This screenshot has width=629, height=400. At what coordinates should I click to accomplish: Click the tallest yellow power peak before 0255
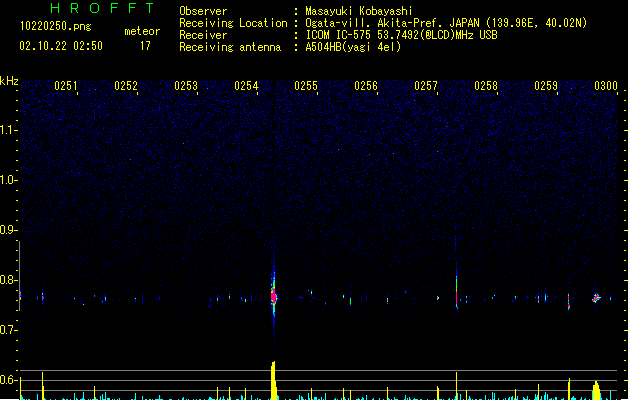(x=274, y=380)
